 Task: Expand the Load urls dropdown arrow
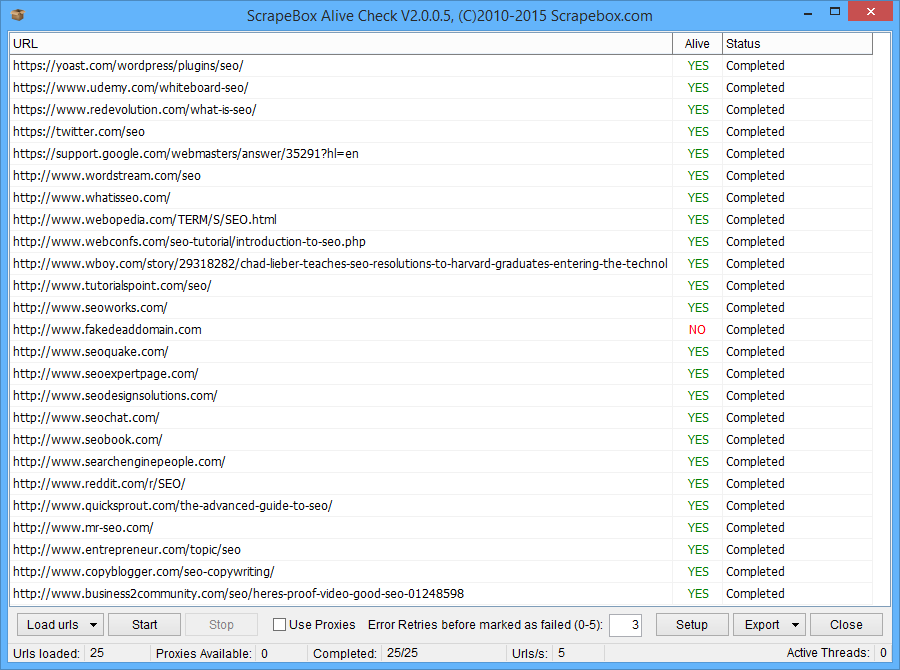(x=93, y=625)
